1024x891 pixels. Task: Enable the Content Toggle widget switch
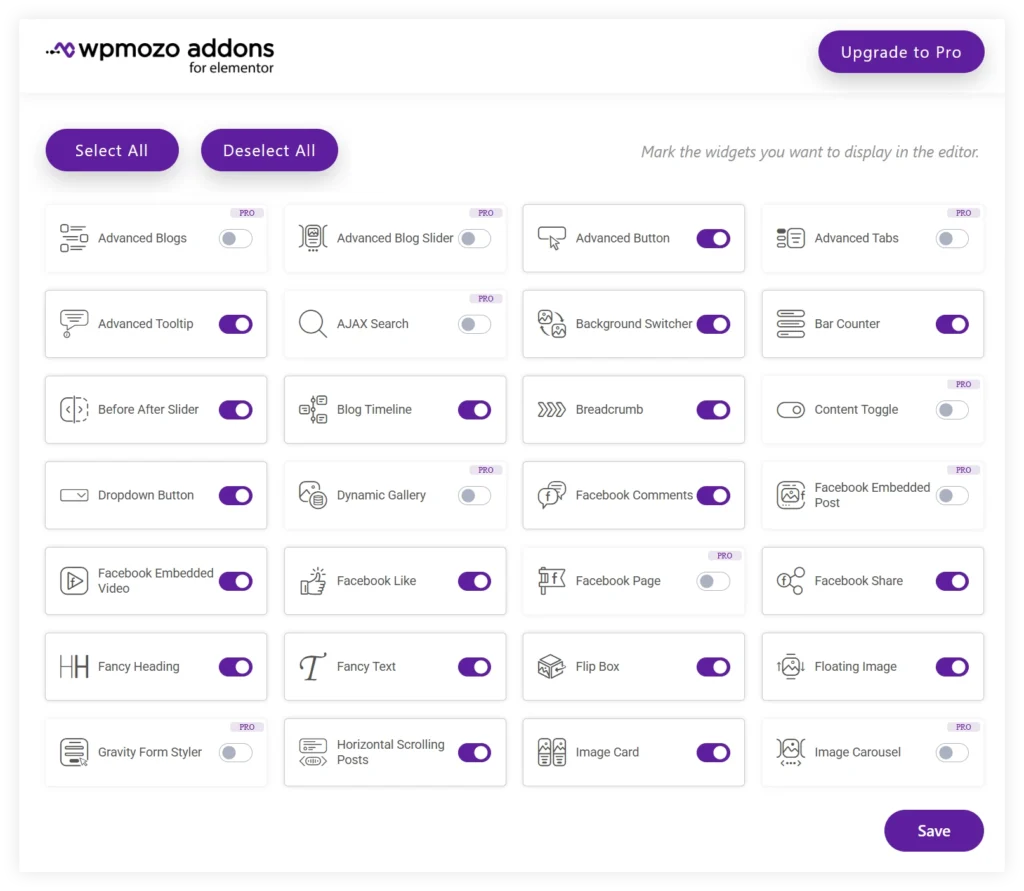point(952,410)
